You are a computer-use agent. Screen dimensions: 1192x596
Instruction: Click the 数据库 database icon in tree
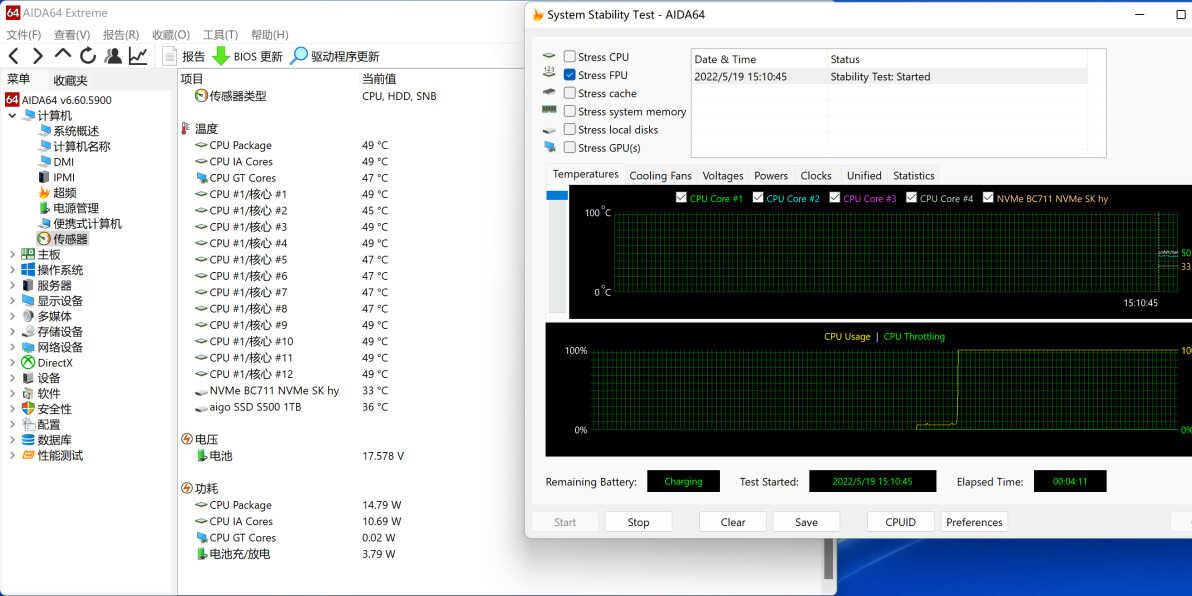(28, 440)
